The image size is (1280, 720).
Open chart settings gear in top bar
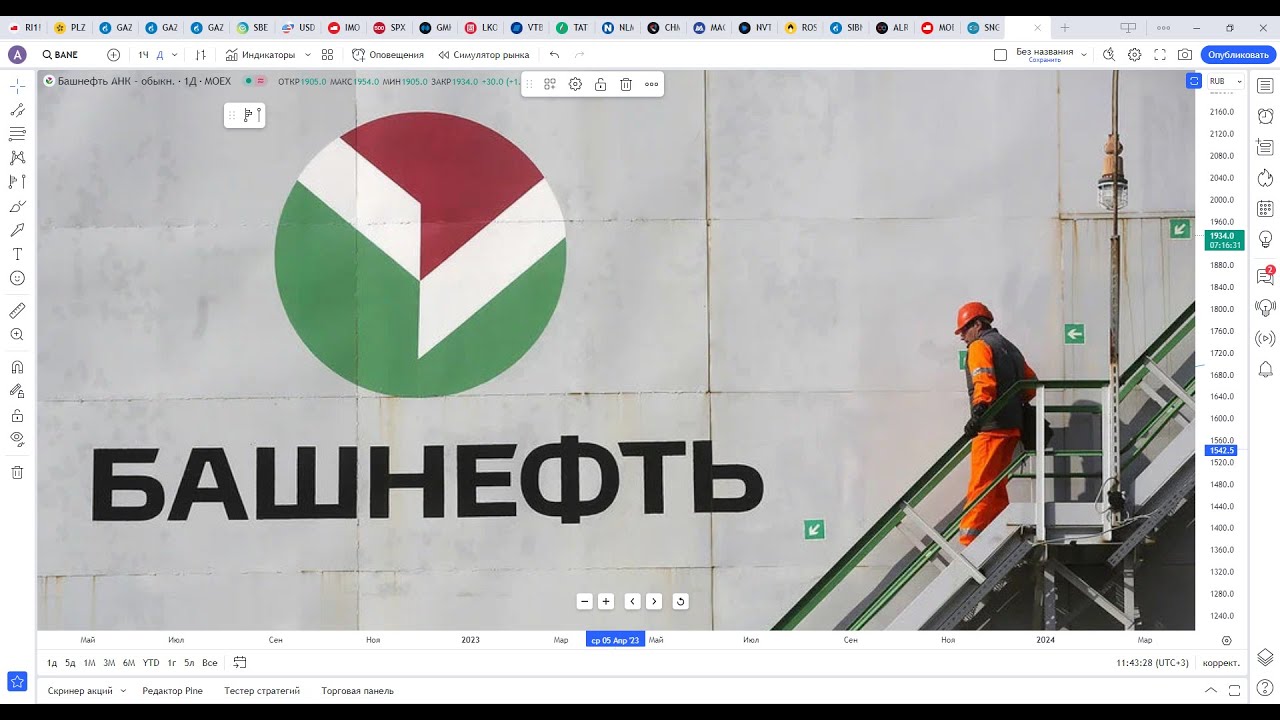tap(1134, 55)
